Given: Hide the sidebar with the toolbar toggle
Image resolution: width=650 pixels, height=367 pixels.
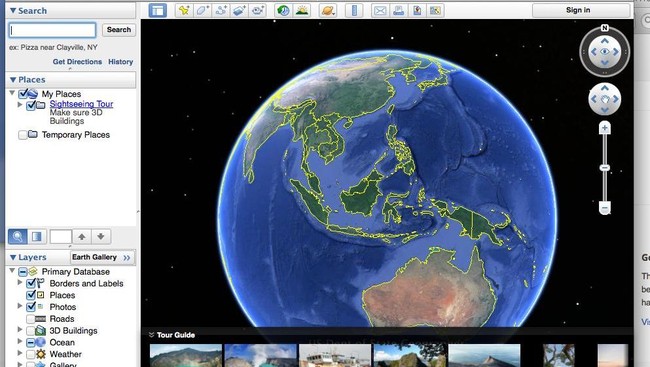Looking at the screenshot, I should [158, 10].
